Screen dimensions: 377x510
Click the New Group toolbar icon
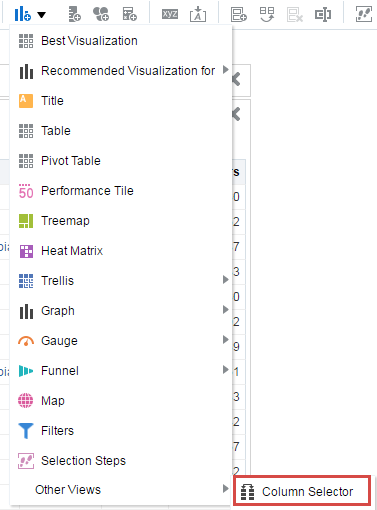tap(101, 14)
